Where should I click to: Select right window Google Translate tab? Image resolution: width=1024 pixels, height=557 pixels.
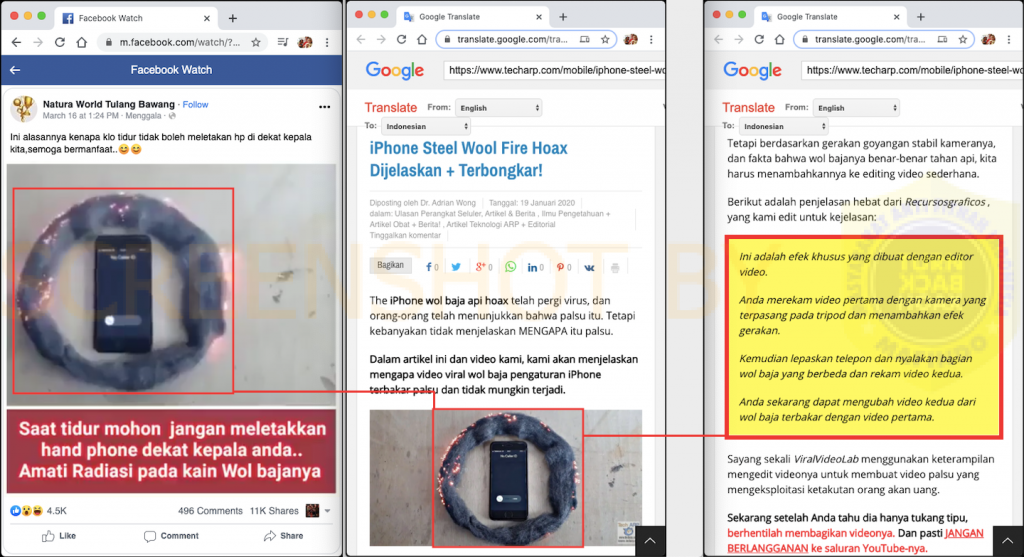coord(830,16)
